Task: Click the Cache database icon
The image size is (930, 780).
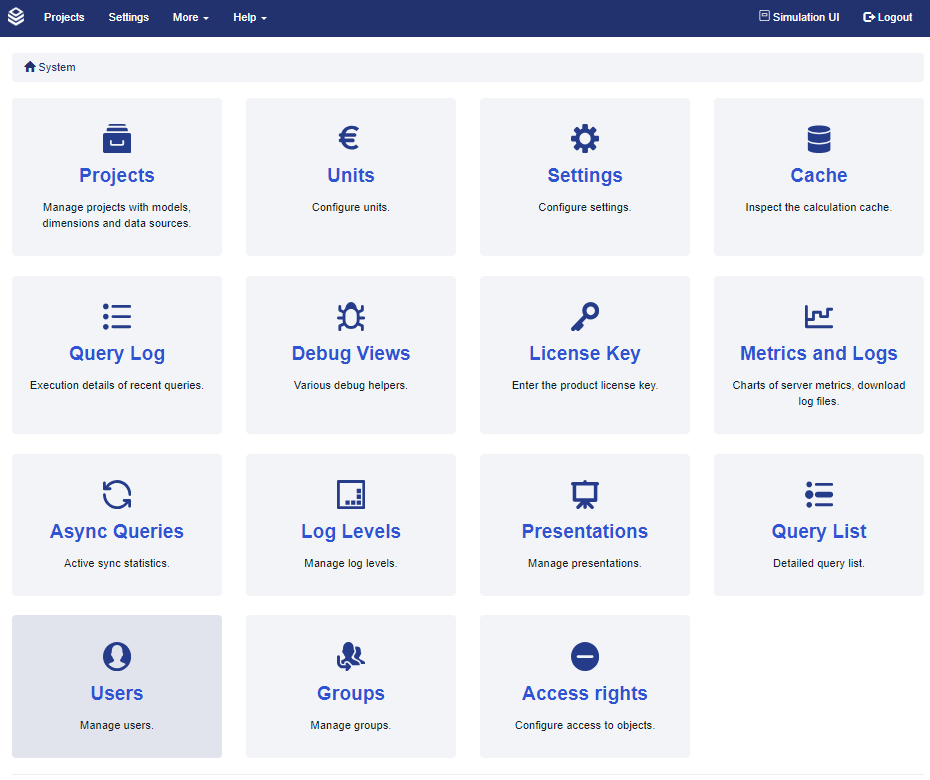Action: tap(819, 138)
